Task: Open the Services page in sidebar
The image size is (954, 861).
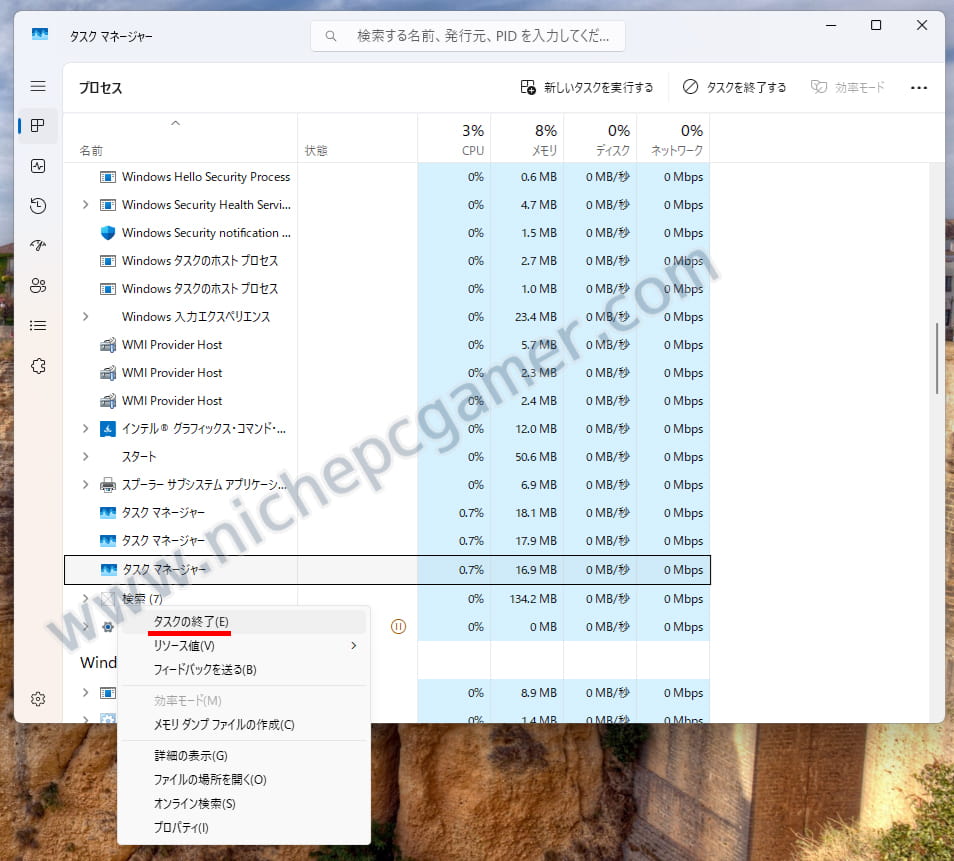Action: pos(38,366)
